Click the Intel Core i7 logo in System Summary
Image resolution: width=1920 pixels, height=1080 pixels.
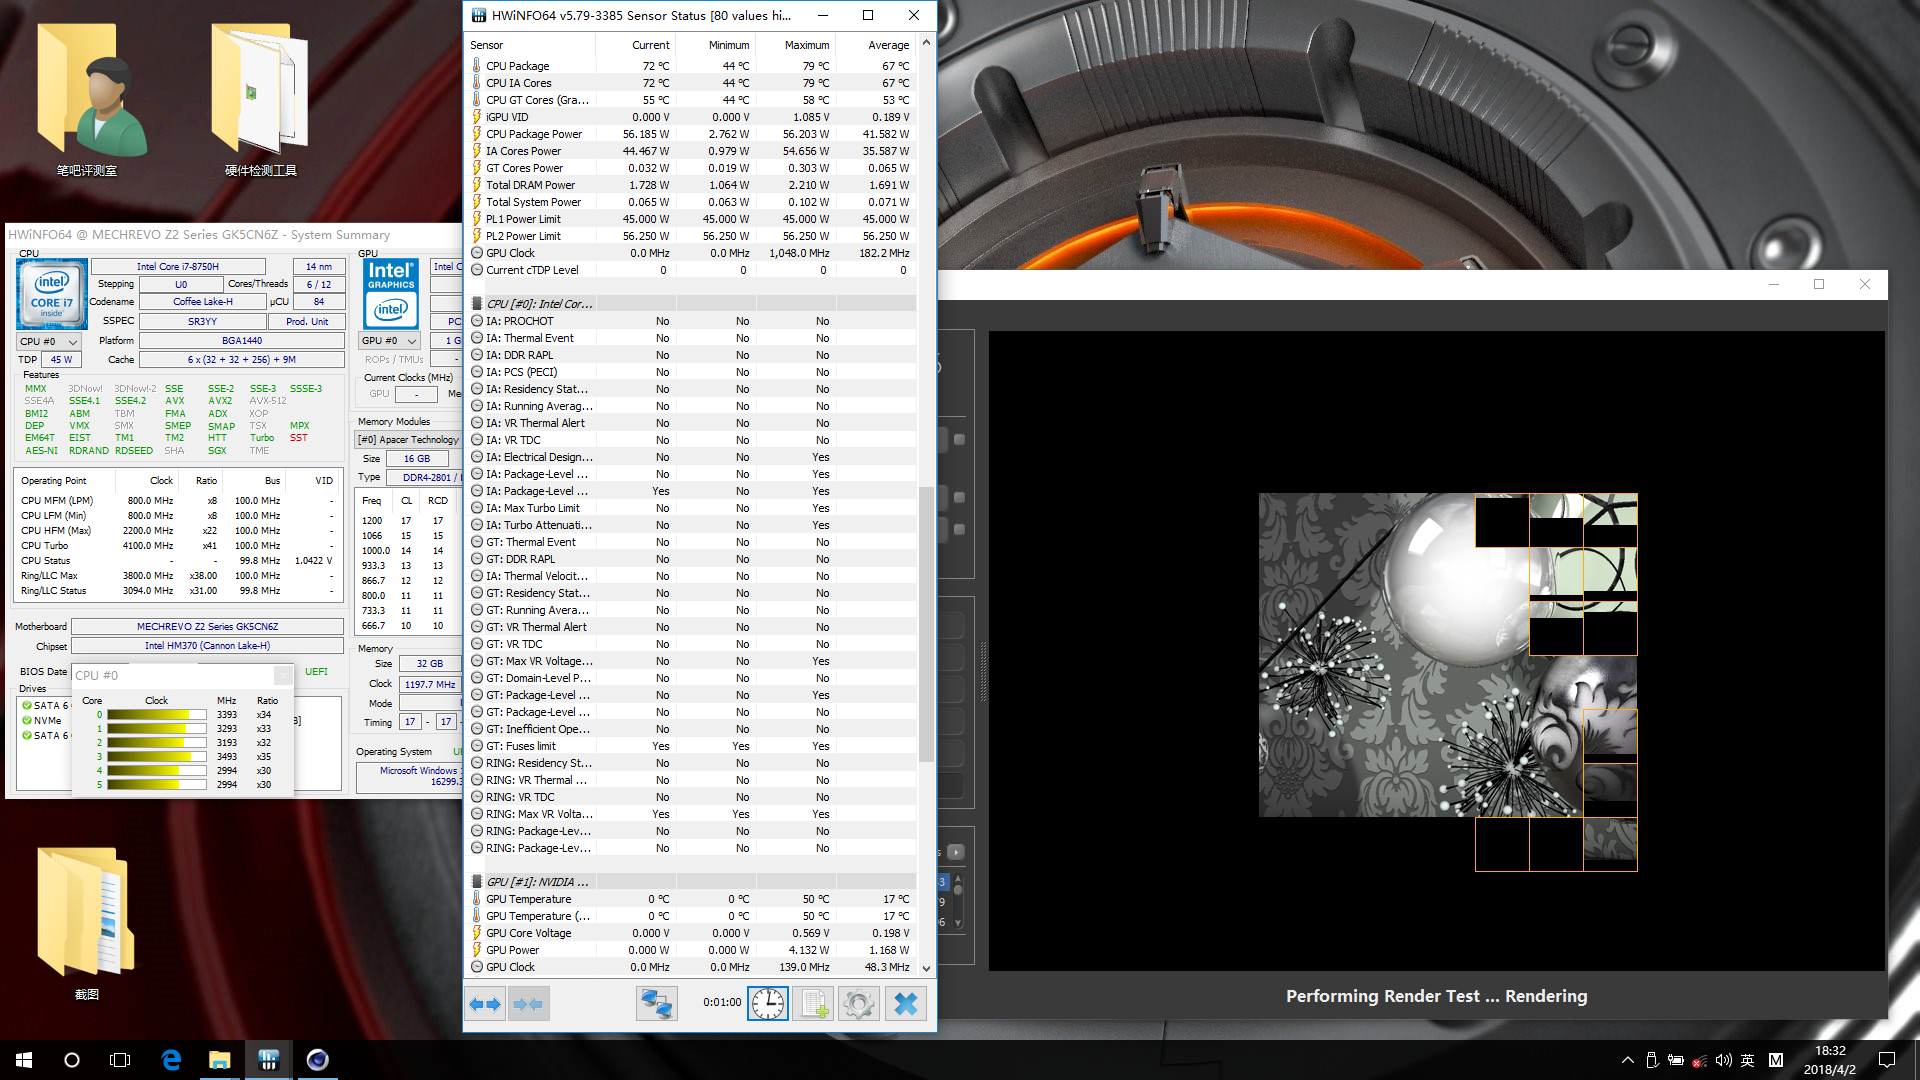[x=52, y=295]
